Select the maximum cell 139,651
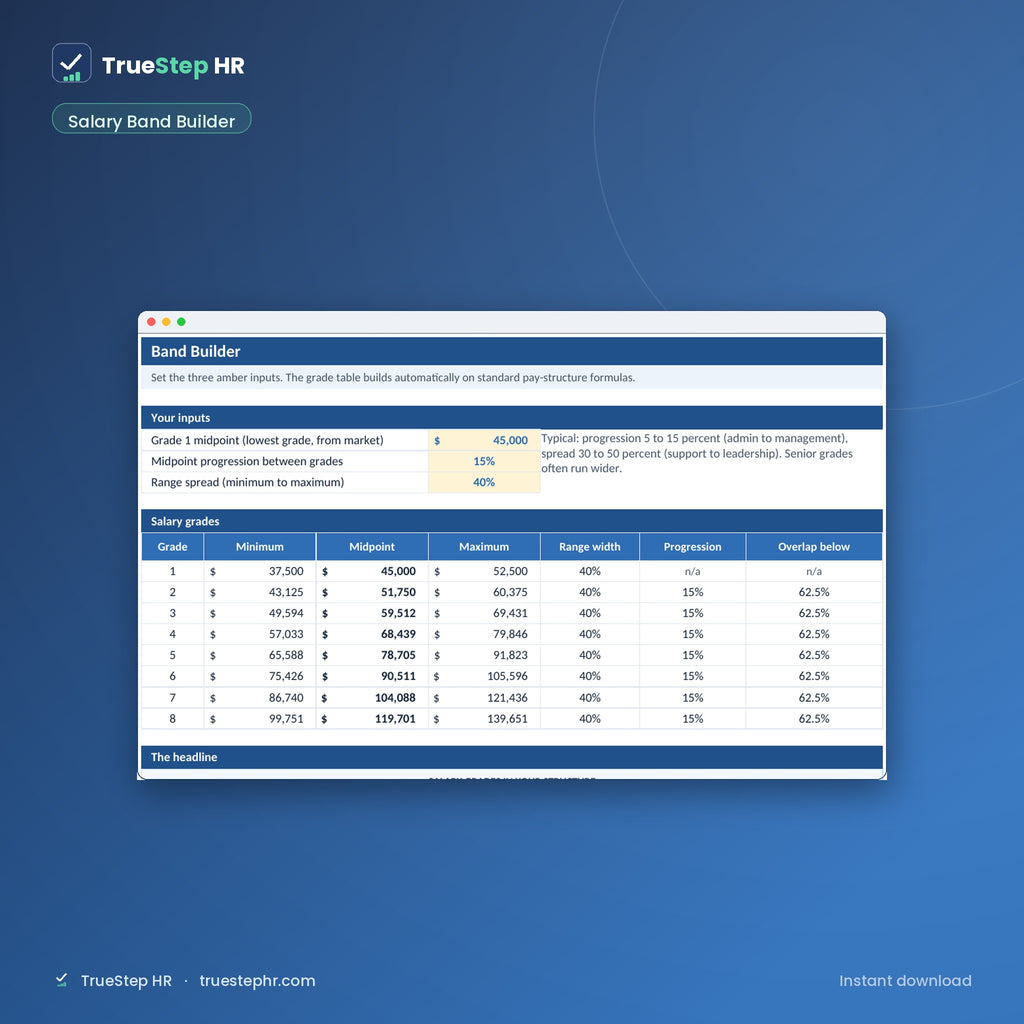 pos(484,718)
